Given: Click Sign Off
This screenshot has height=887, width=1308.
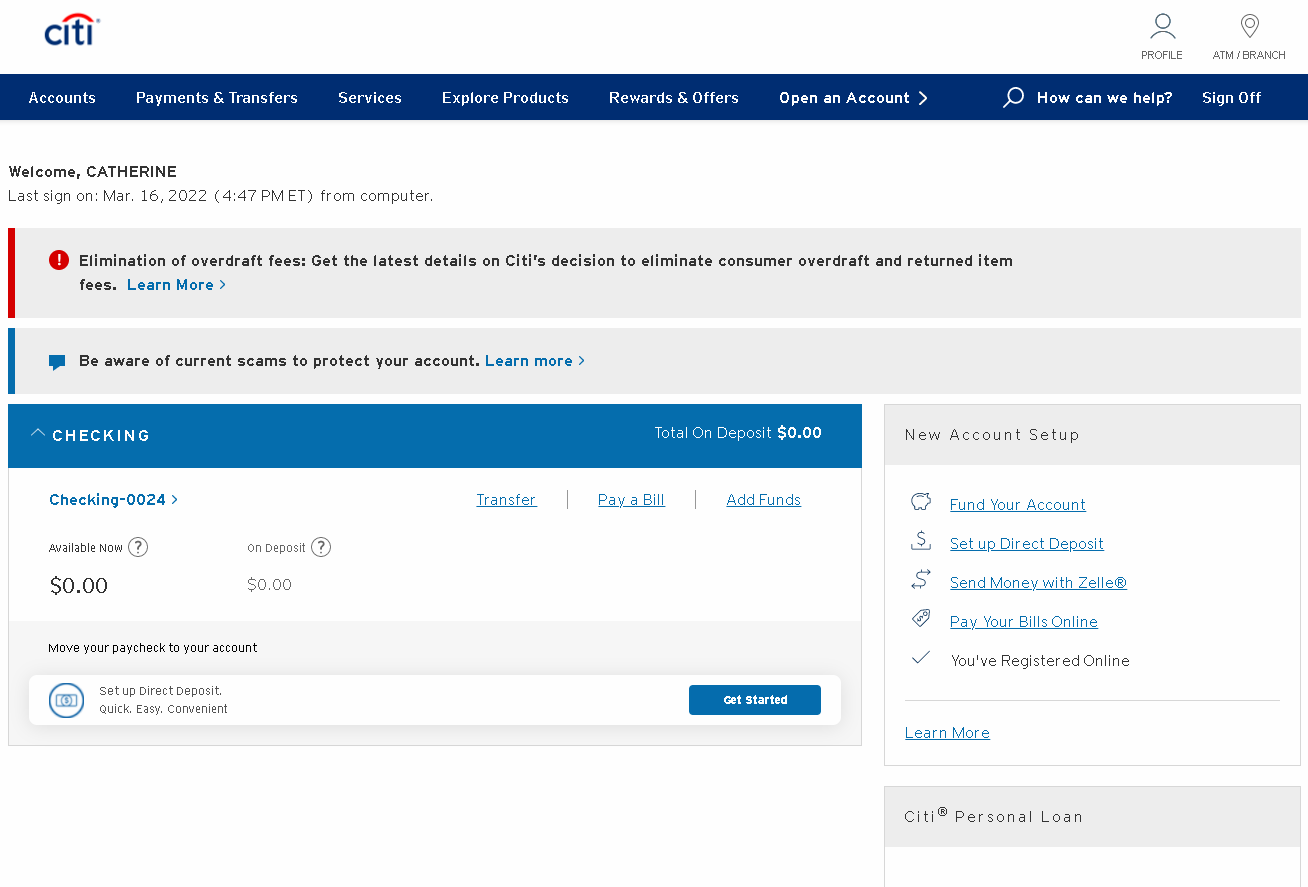Looking at the screenshot, I should tap(1231, 98).
